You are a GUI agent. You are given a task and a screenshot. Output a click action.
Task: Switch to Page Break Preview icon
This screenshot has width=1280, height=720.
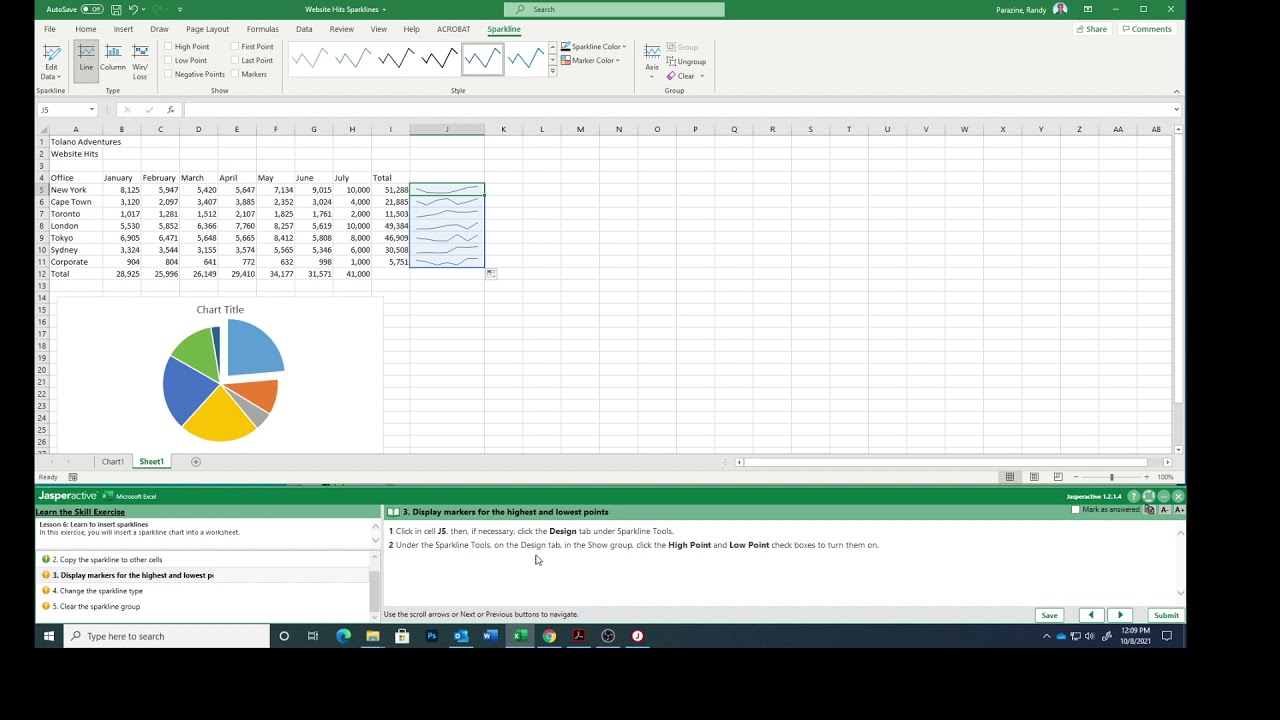tap(1056, 477)
